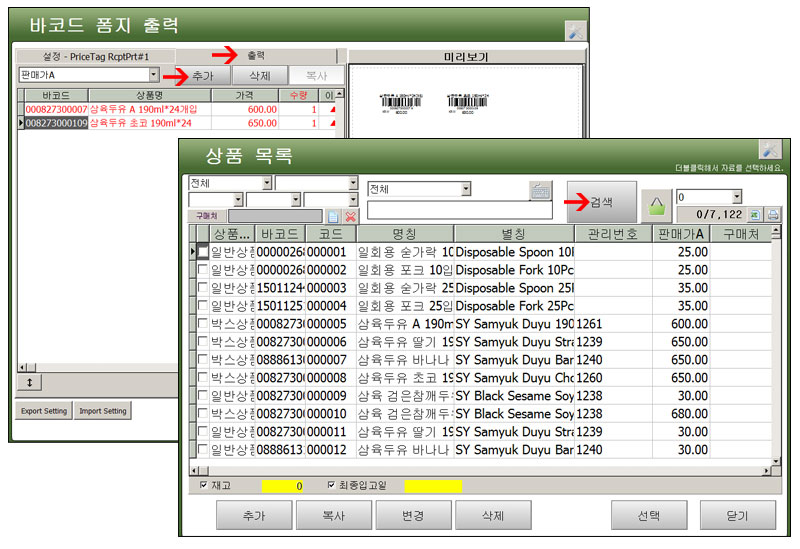Open the dropdown showing 0 near basket
Screen dimensions: 800x549
[736, 197]
